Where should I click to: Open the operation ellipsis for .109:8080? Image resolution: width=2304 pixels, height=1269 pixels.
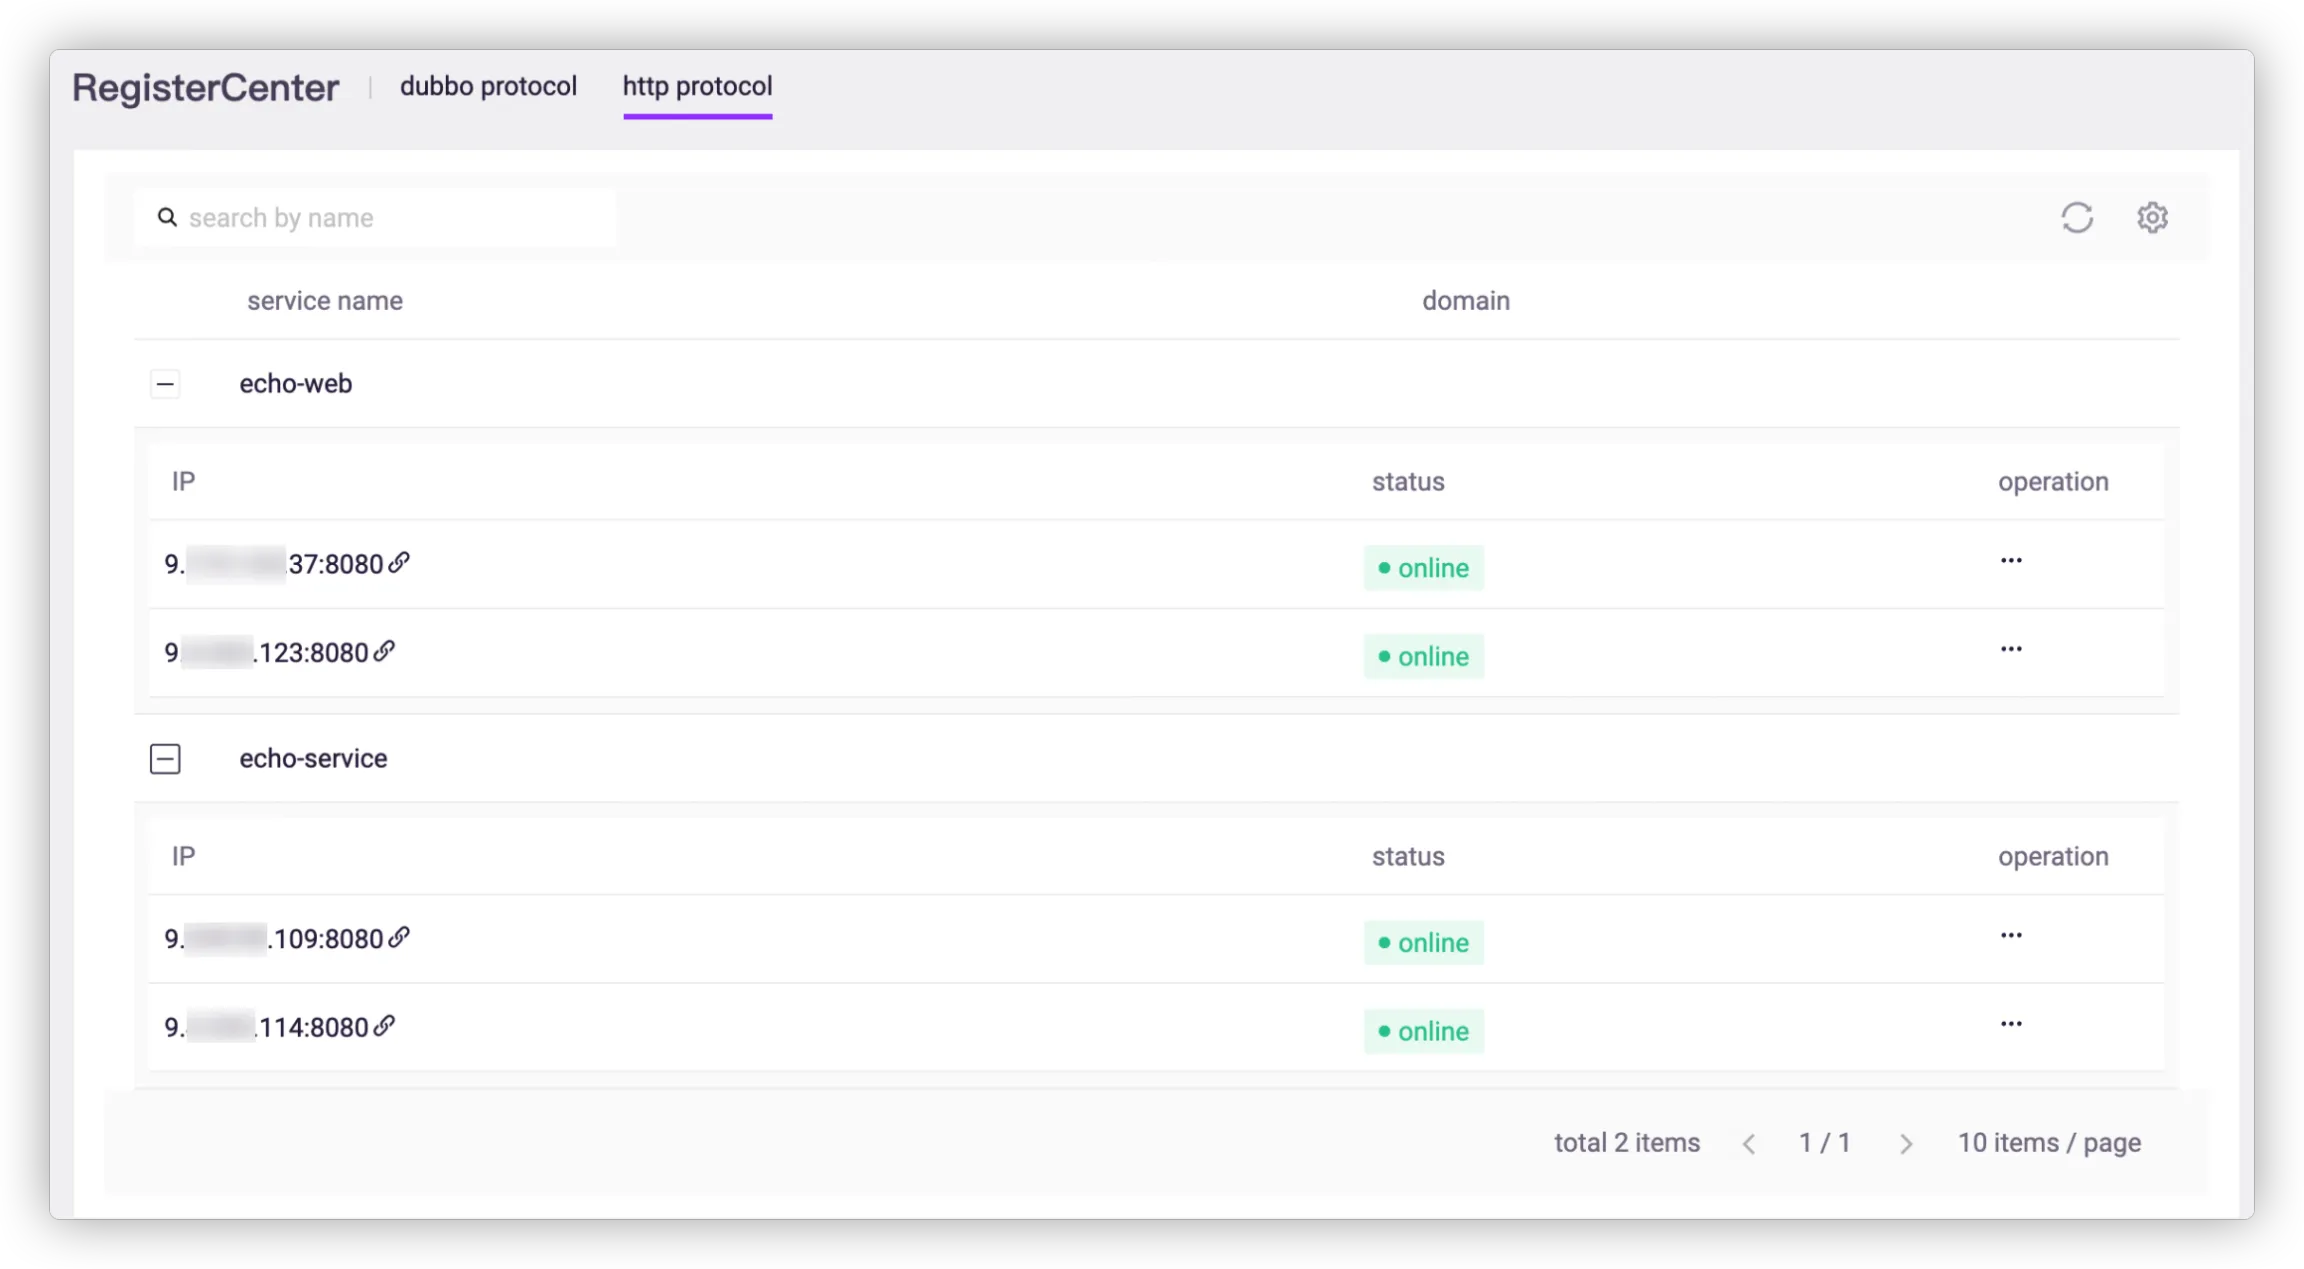(x=2011, y=935)
